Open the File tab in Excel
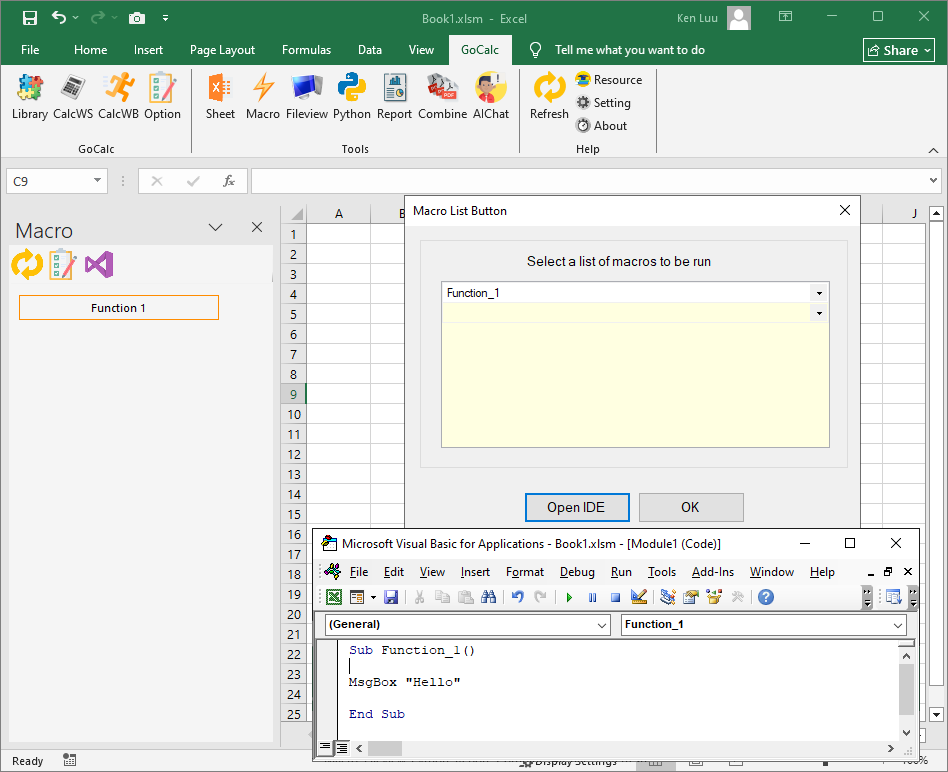 coord(30,50)
